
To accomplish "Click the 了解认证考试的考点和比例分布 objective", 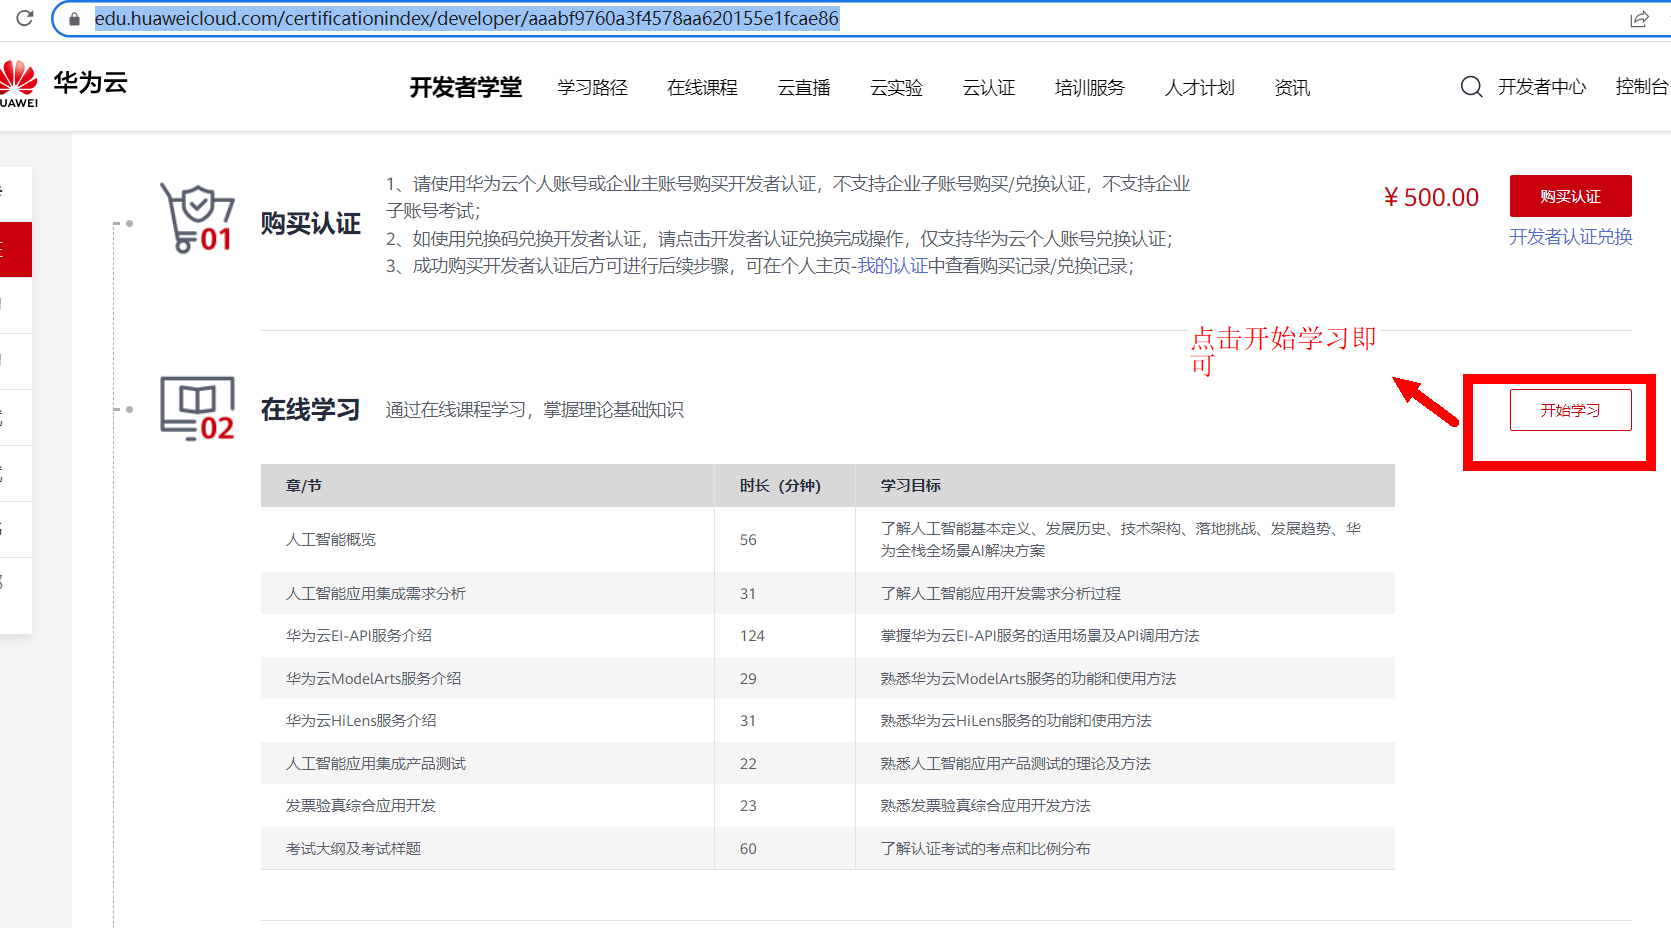I will click(x=986, y=849).
